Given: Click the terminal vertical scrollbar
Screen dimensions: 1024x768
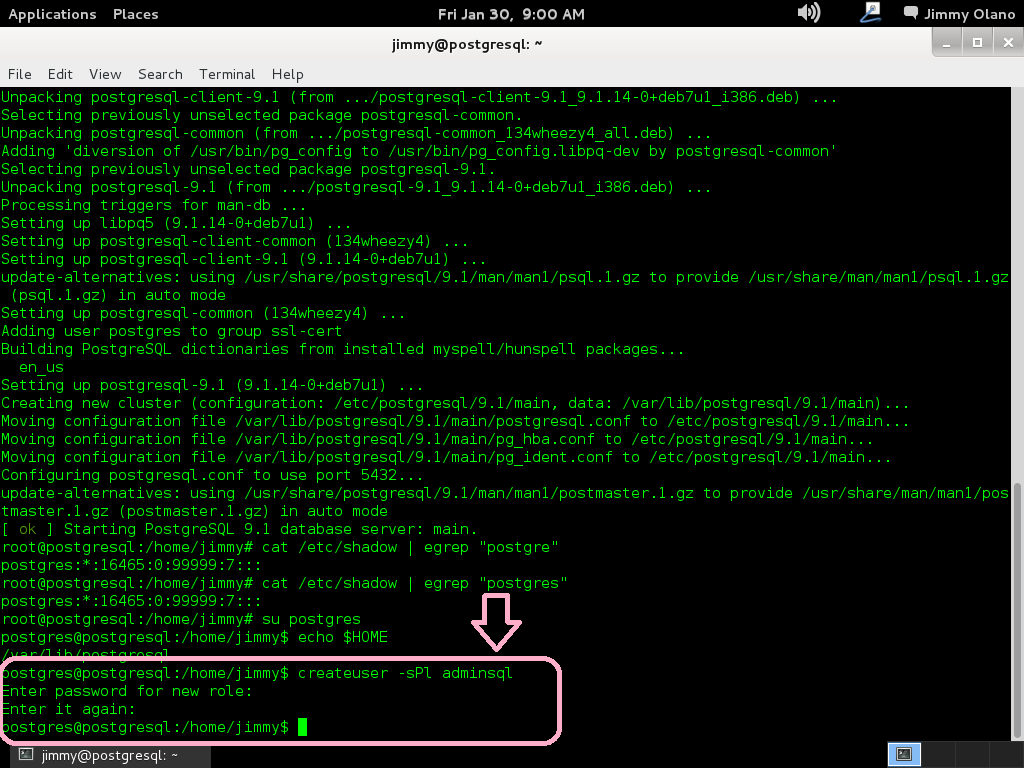Looking at the screenshot, I should 1017,600.
